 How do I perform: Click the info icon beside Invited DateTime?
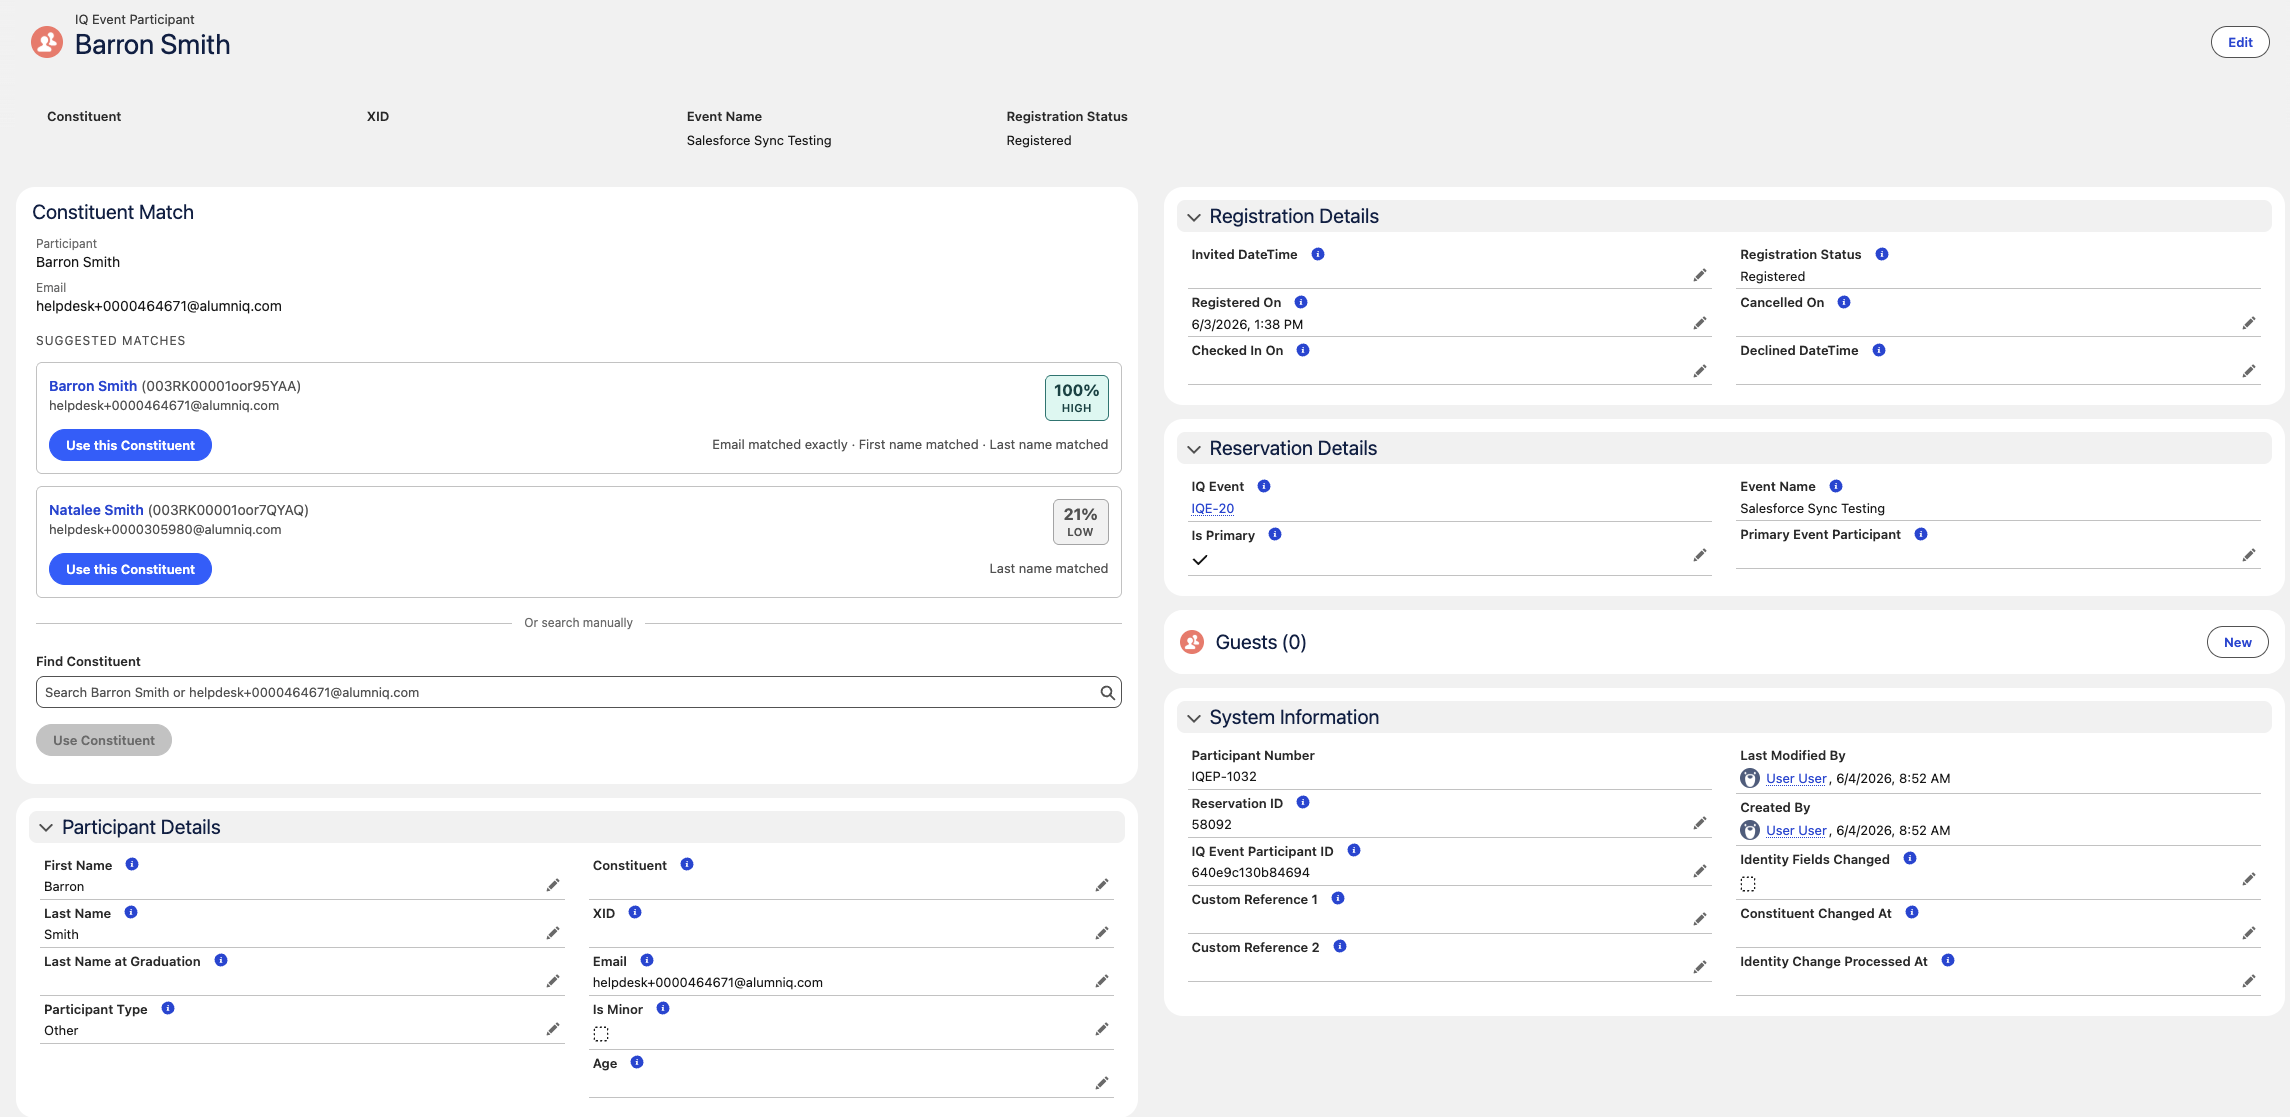(x=1318, y=254)
